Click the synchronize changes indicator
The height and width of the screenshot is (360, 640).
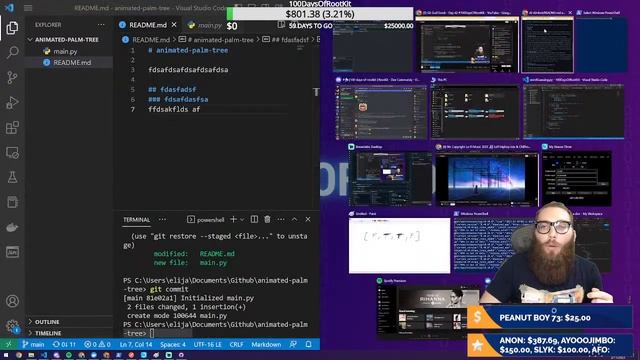[64, 344]
